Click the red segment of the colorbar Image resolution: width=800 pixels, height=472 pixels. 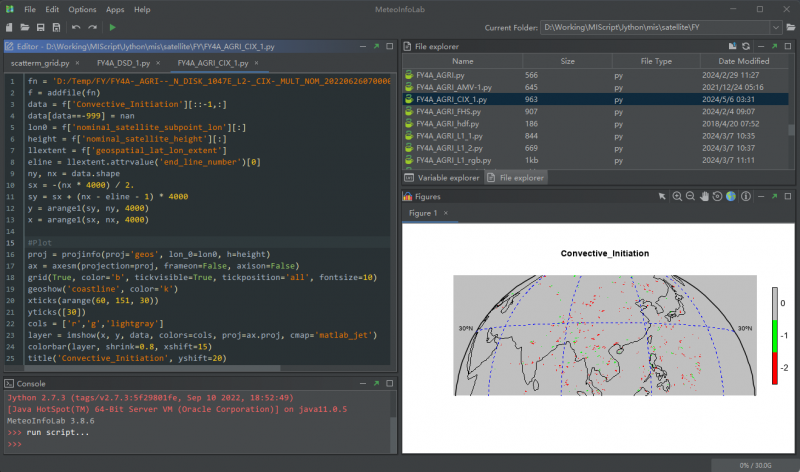pos(775,366)
